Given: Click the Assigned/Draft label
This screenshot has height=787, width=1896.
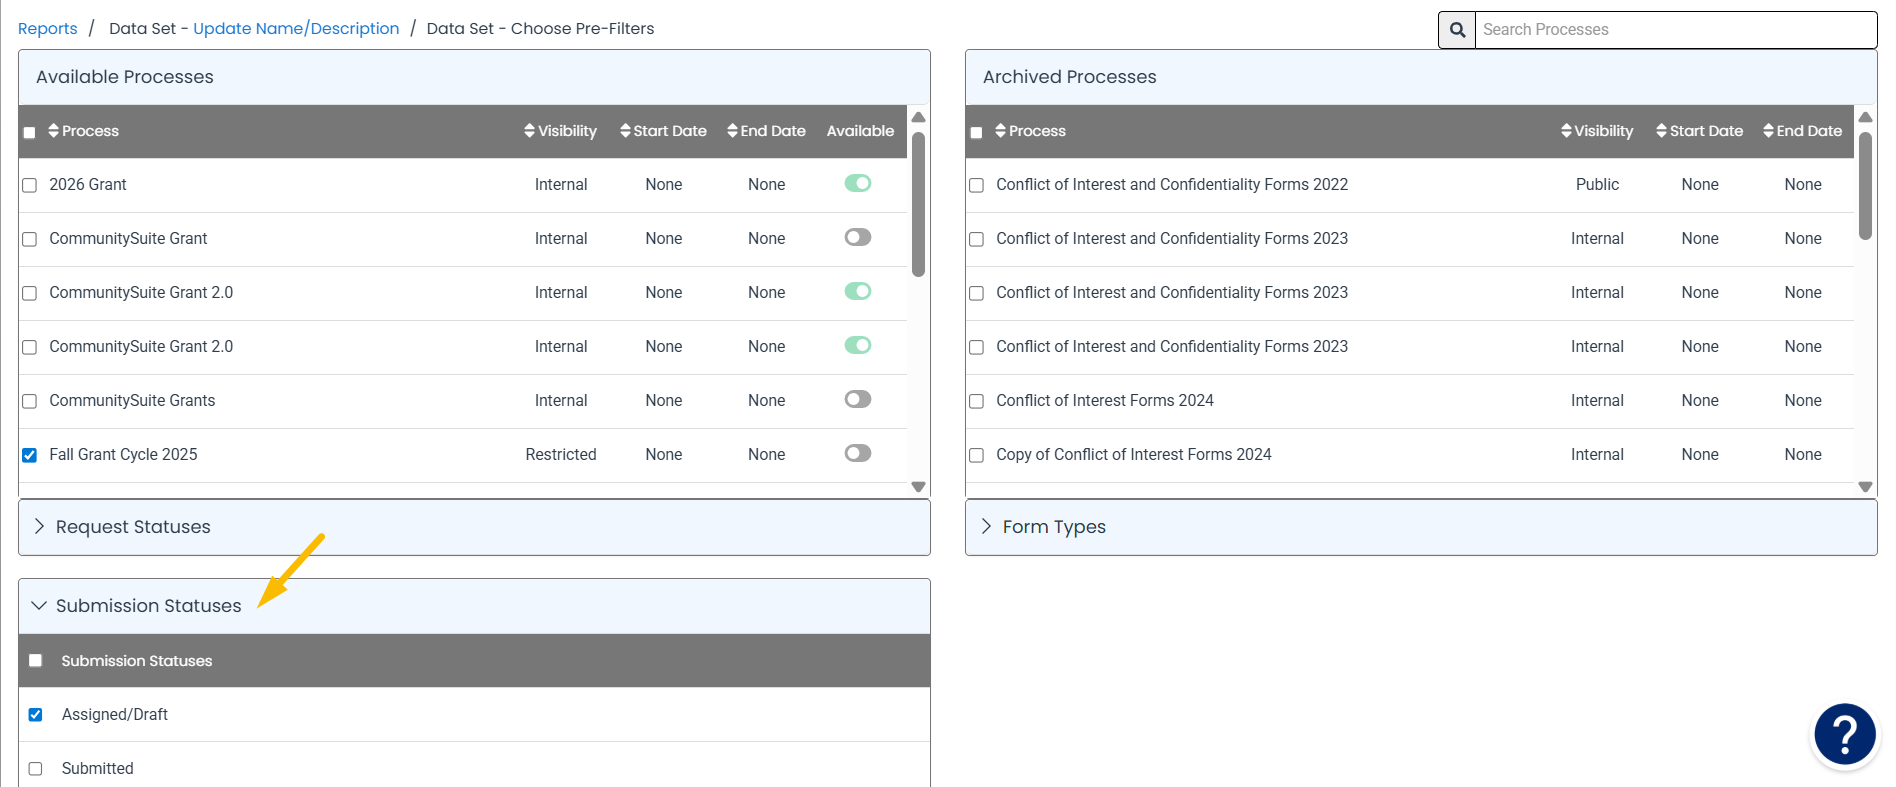Looking at the screenshot, I should [115, 714].
